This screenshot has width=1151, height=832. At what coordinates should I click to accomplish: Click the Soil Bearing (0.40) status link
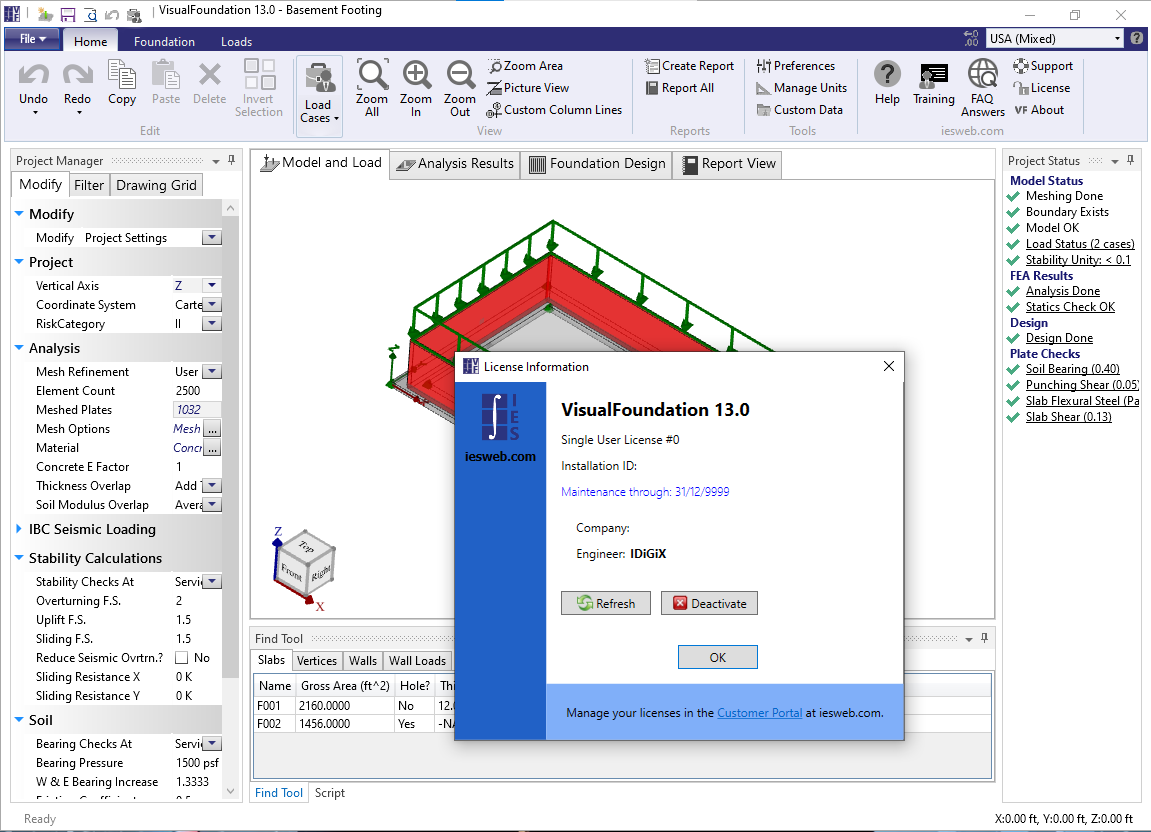pos(1072,369)
